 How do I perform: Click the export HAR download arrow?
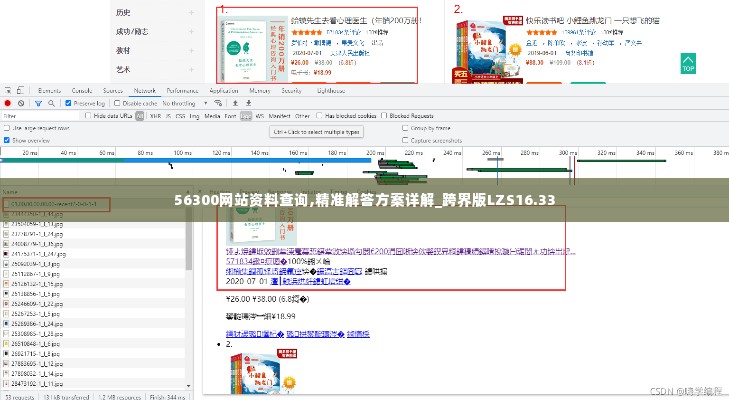pyautogui.click(x=248, y=103)
